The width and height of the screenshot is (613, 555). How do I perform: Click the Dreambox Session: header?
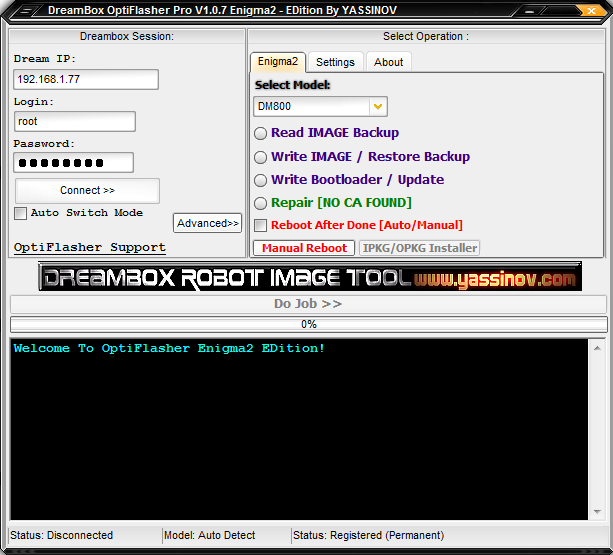tap(127, 36)
